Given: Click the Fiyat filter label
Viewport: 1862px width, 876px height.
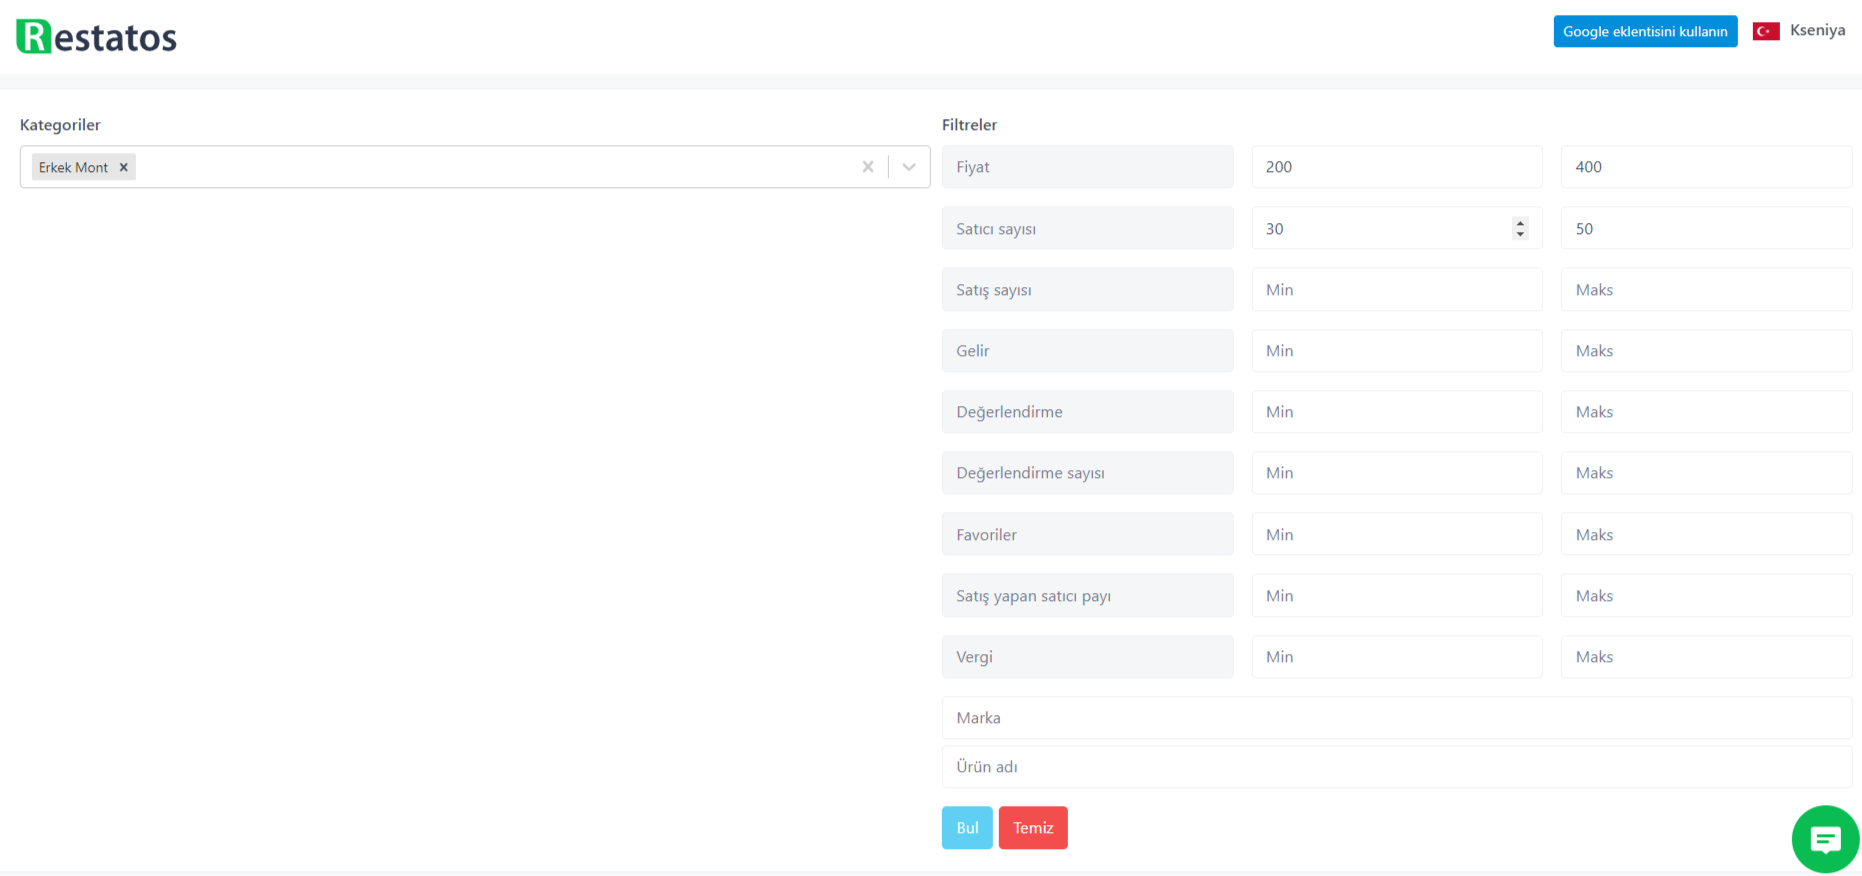Looking at the screenshot, I should coord(1087,167).
